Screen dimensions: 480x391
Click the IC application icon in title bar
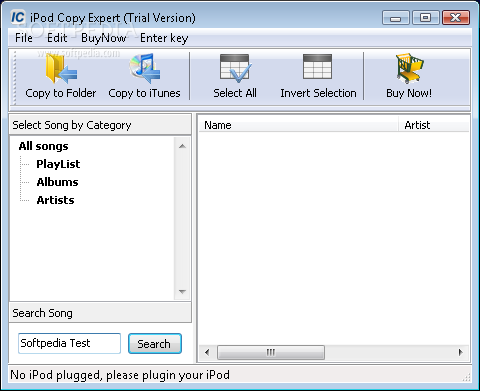click(18, 17)
